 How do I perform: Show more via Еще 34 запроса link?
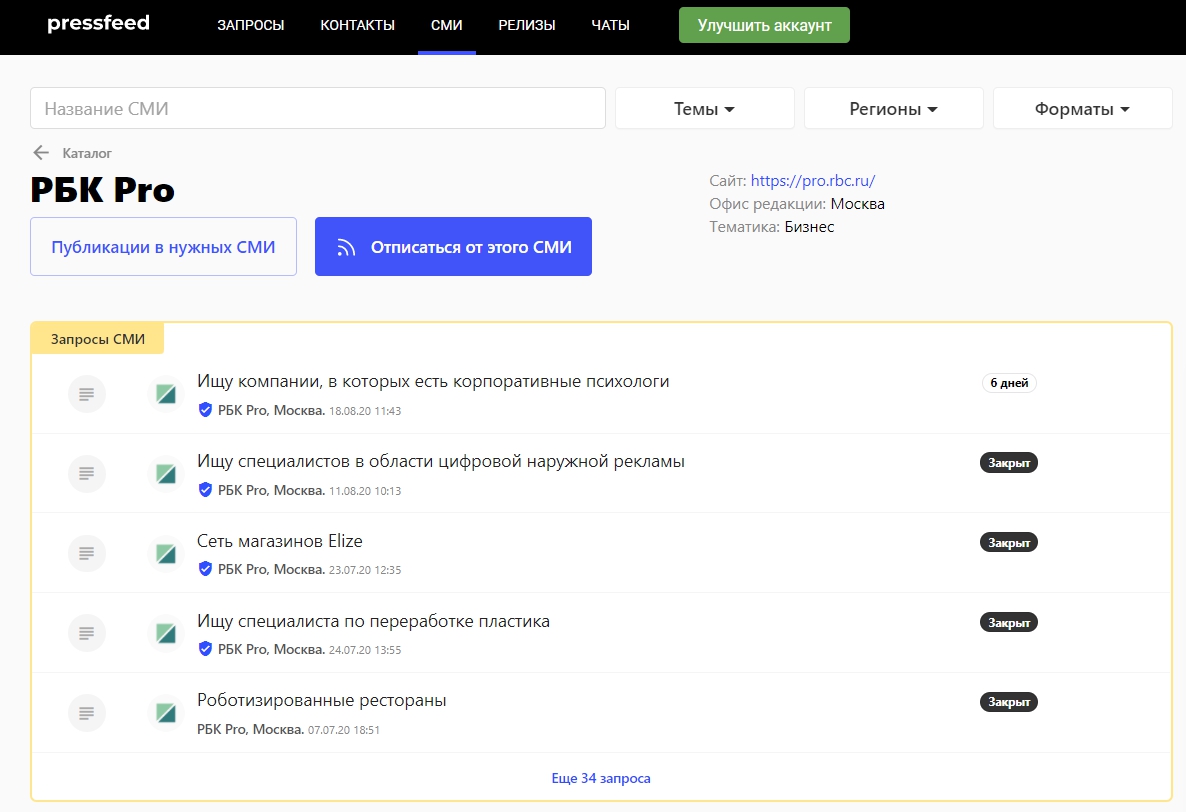tap(600, 778)
